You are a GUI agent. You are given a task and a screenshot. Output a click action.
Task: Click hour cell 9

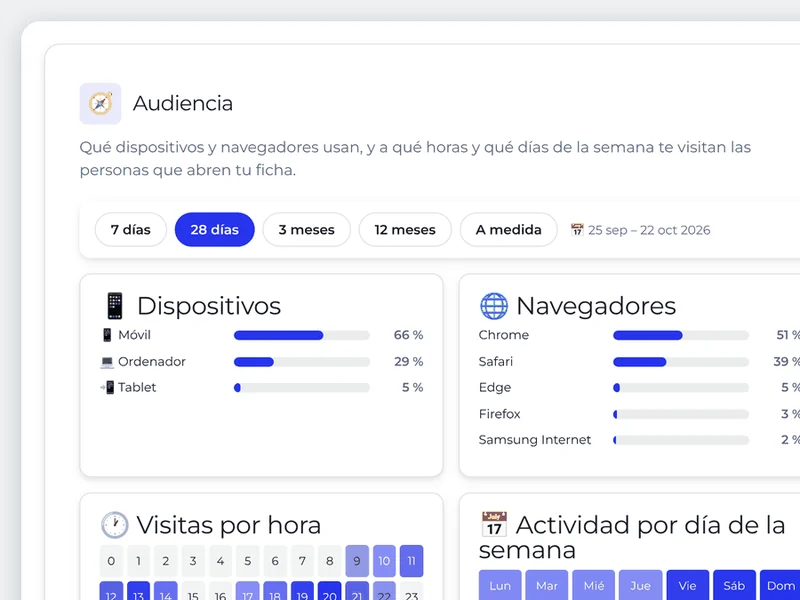[x=357, y=561]
